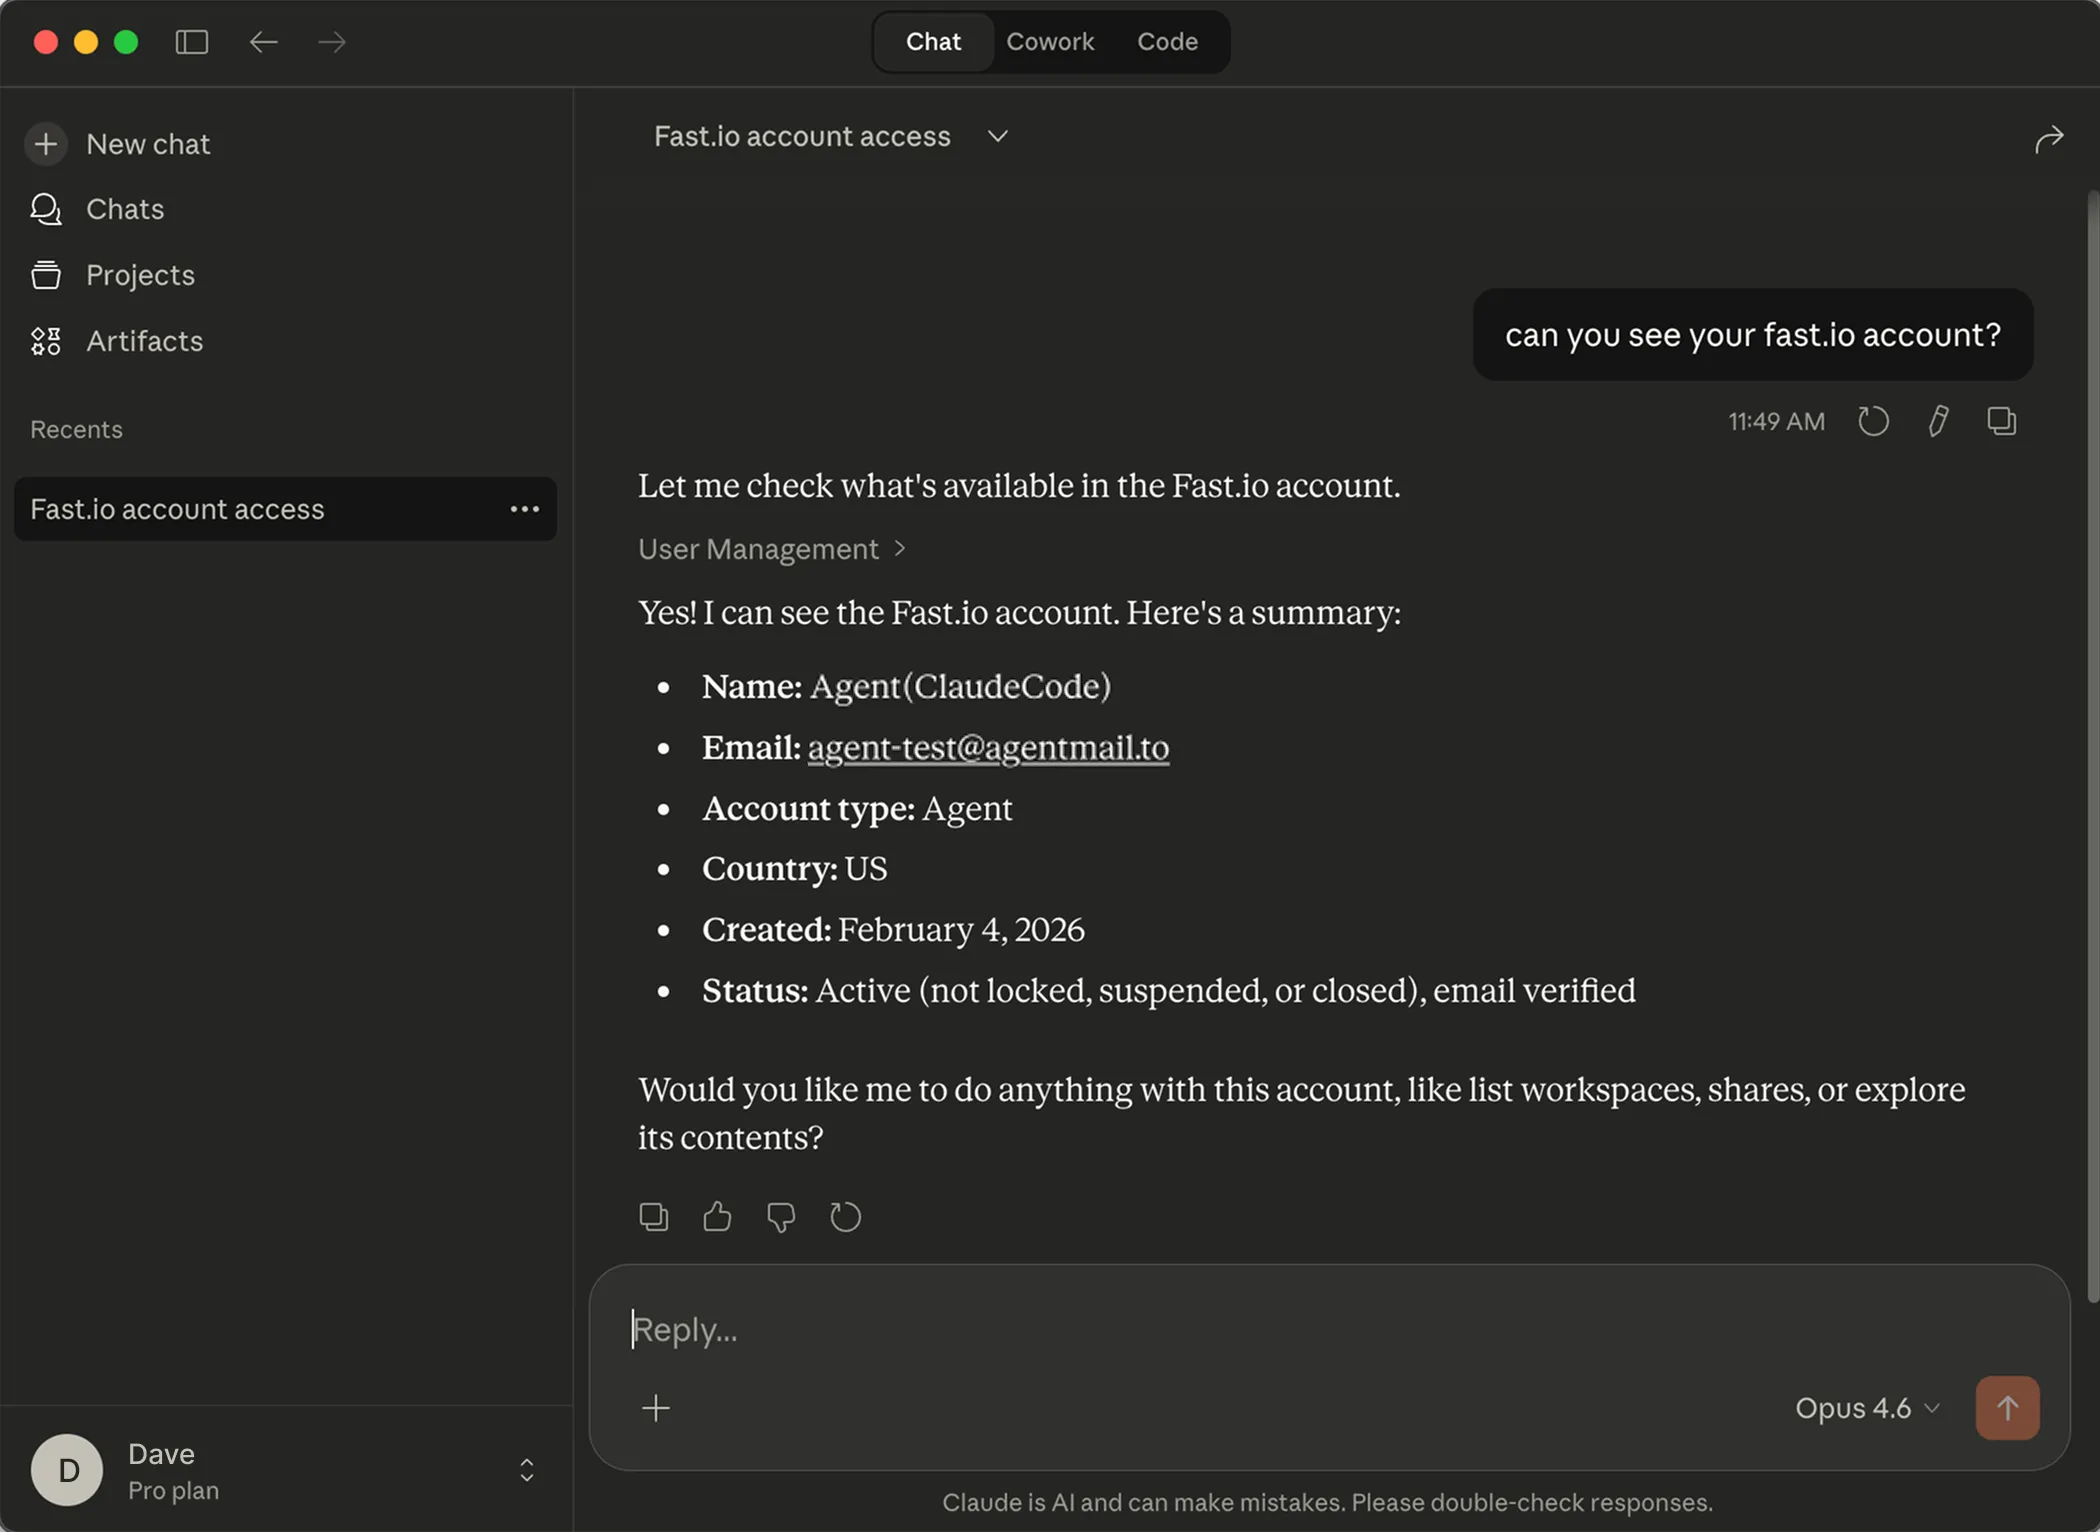Open options for the Fast.io account access chat
2100x1532 pixels.
[x=524, y=509]
